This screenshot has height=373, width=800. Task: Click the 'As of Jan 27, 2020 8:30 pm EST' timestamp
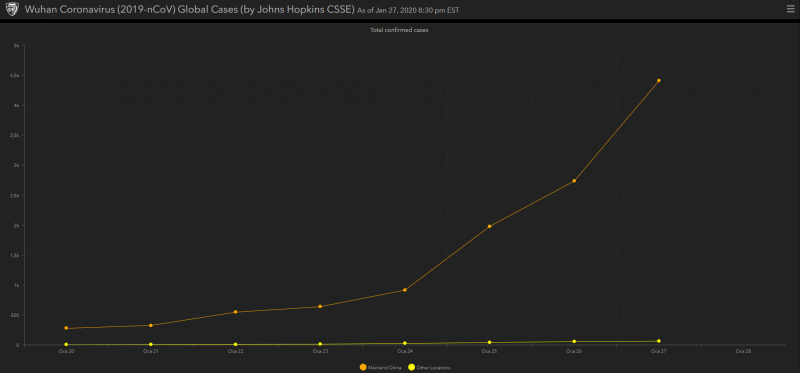tap(408, 10)
